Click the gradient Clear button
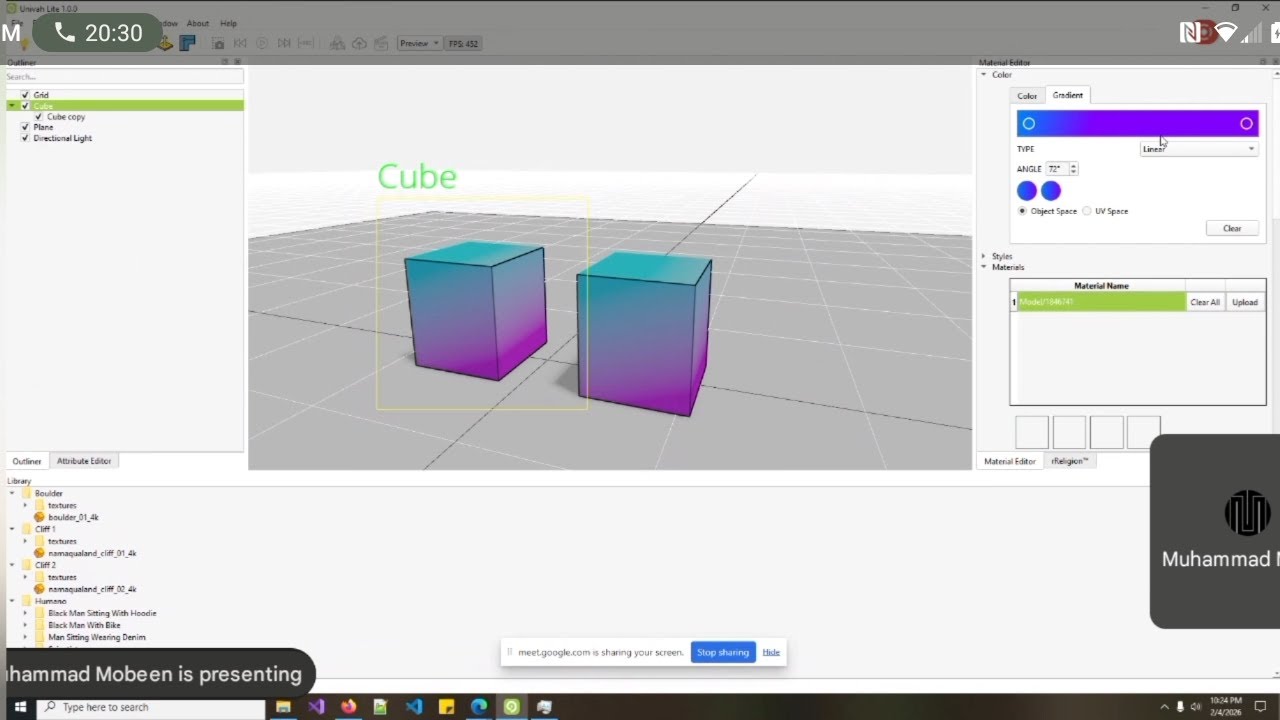Screen dimensions: 1280x720 pos(1232,228)
